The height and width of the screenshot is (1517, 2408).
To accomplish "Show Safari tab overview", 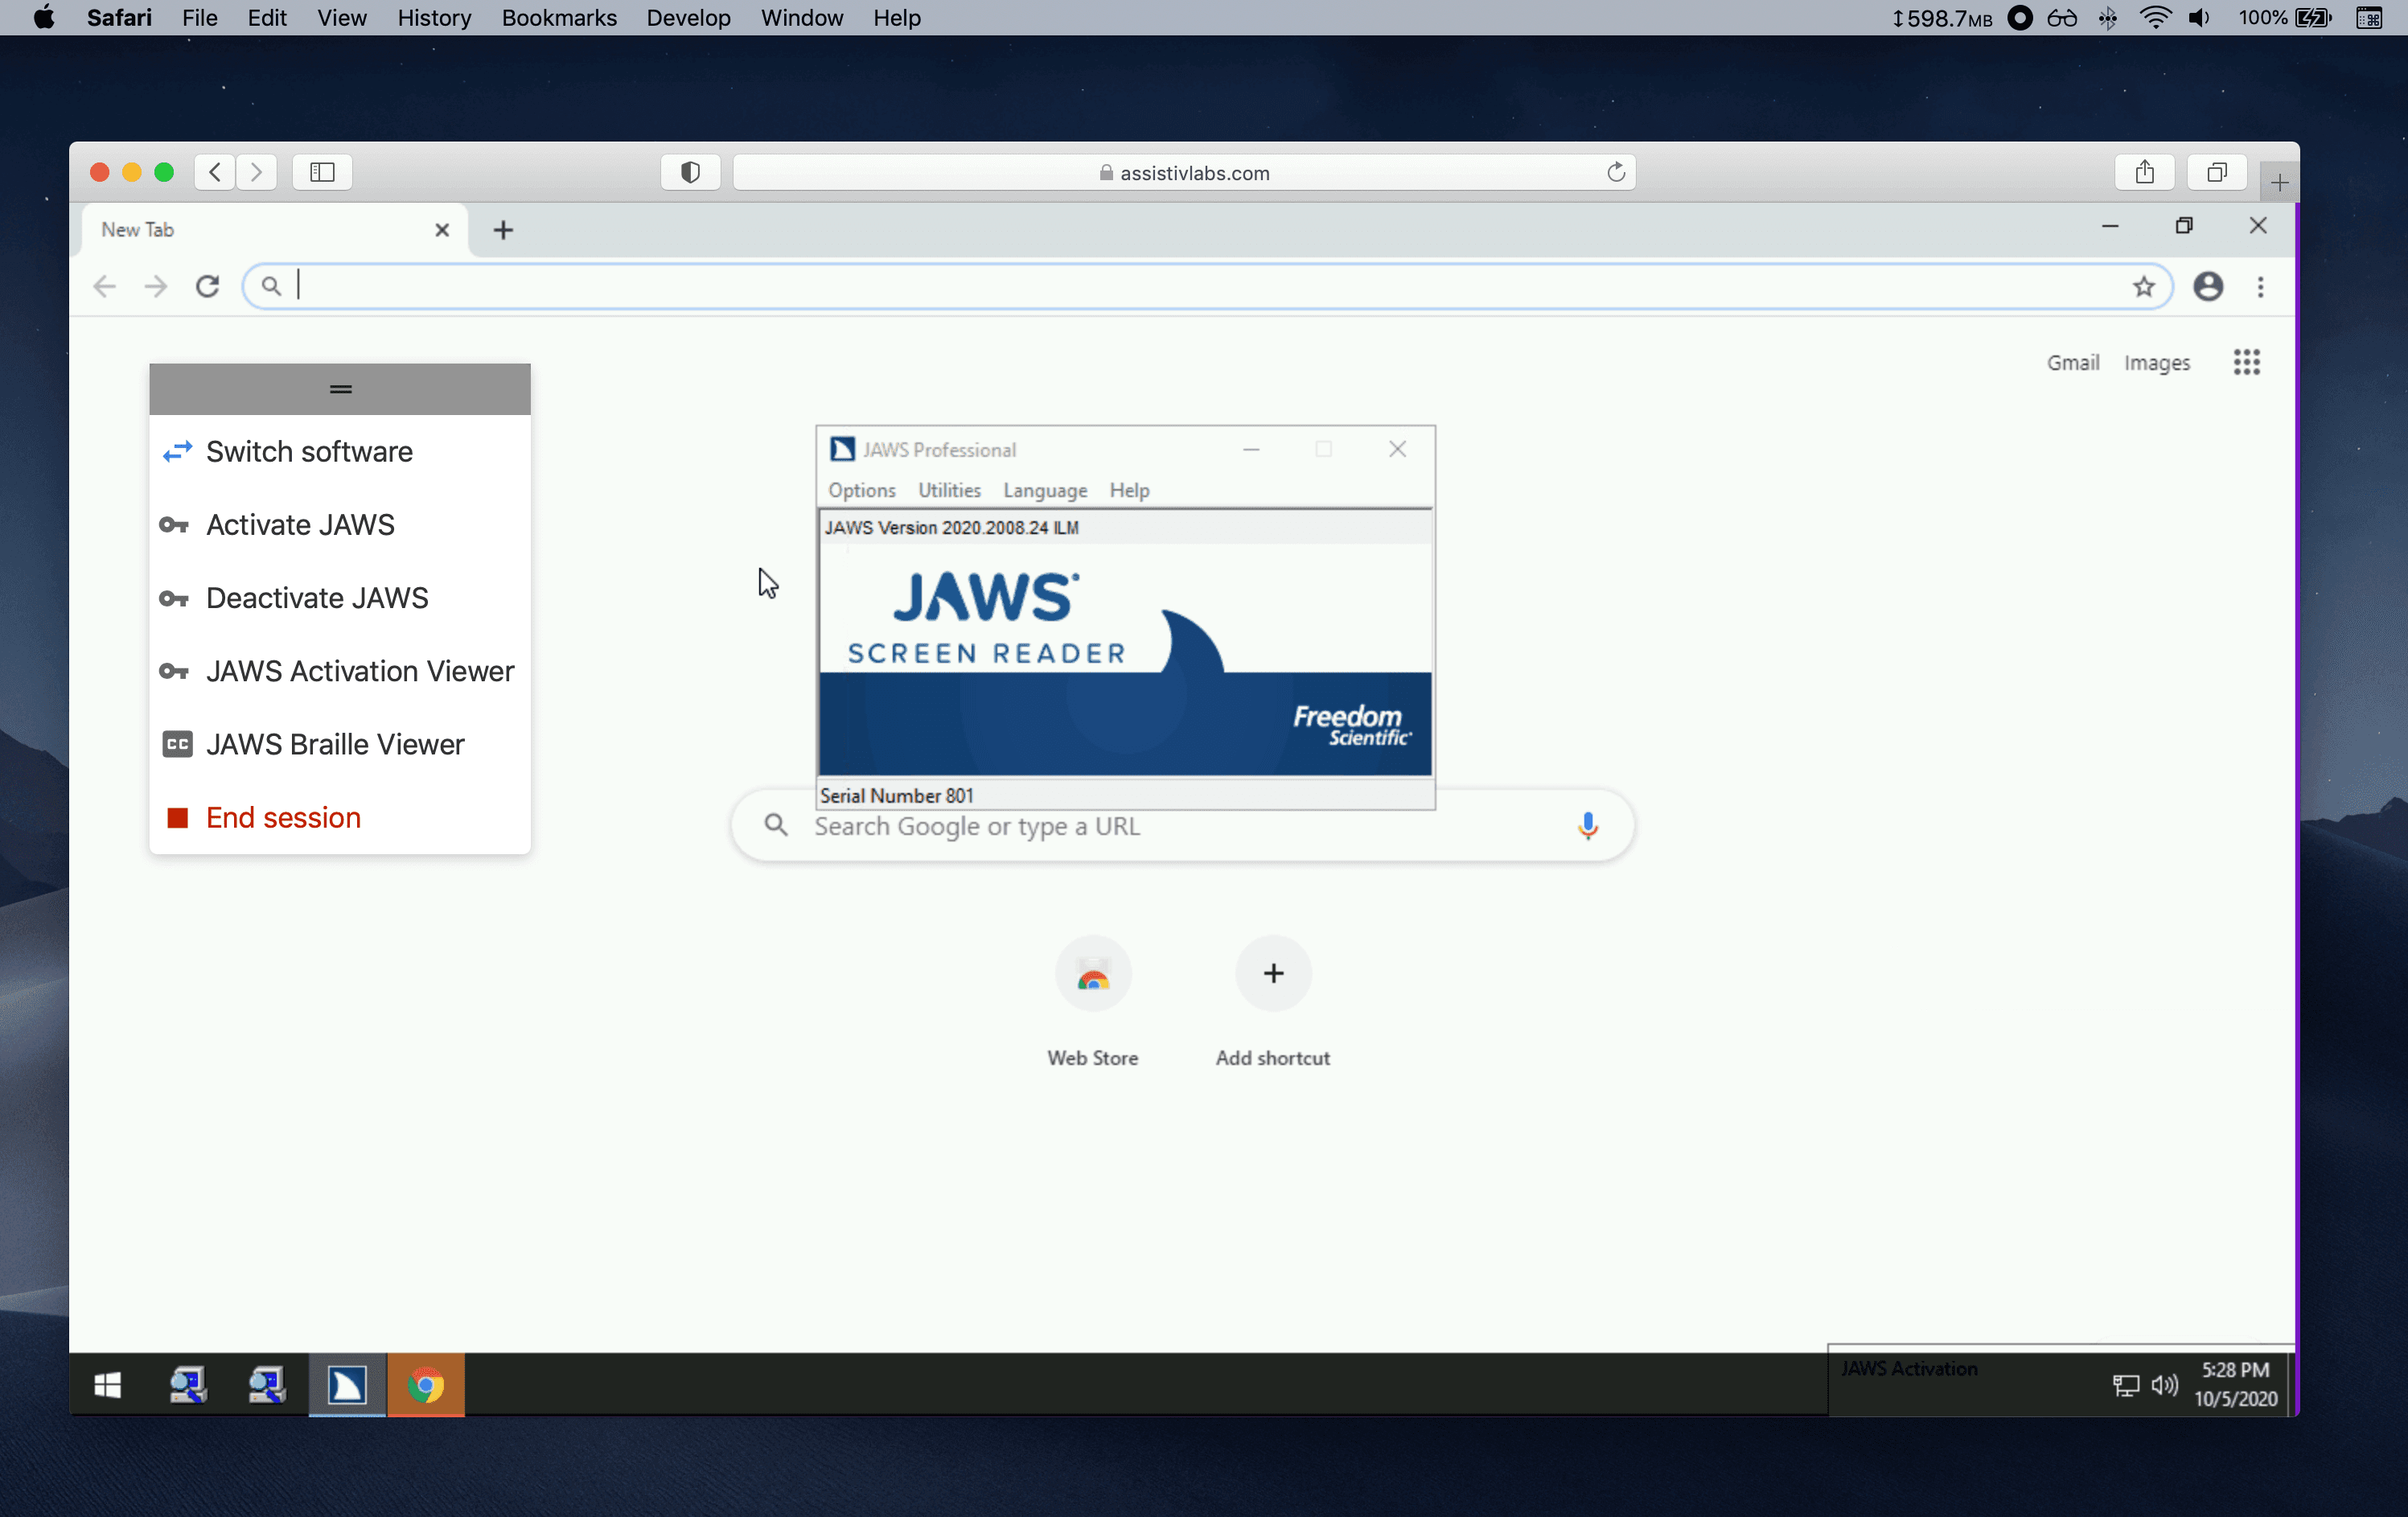I will 2216,172.
